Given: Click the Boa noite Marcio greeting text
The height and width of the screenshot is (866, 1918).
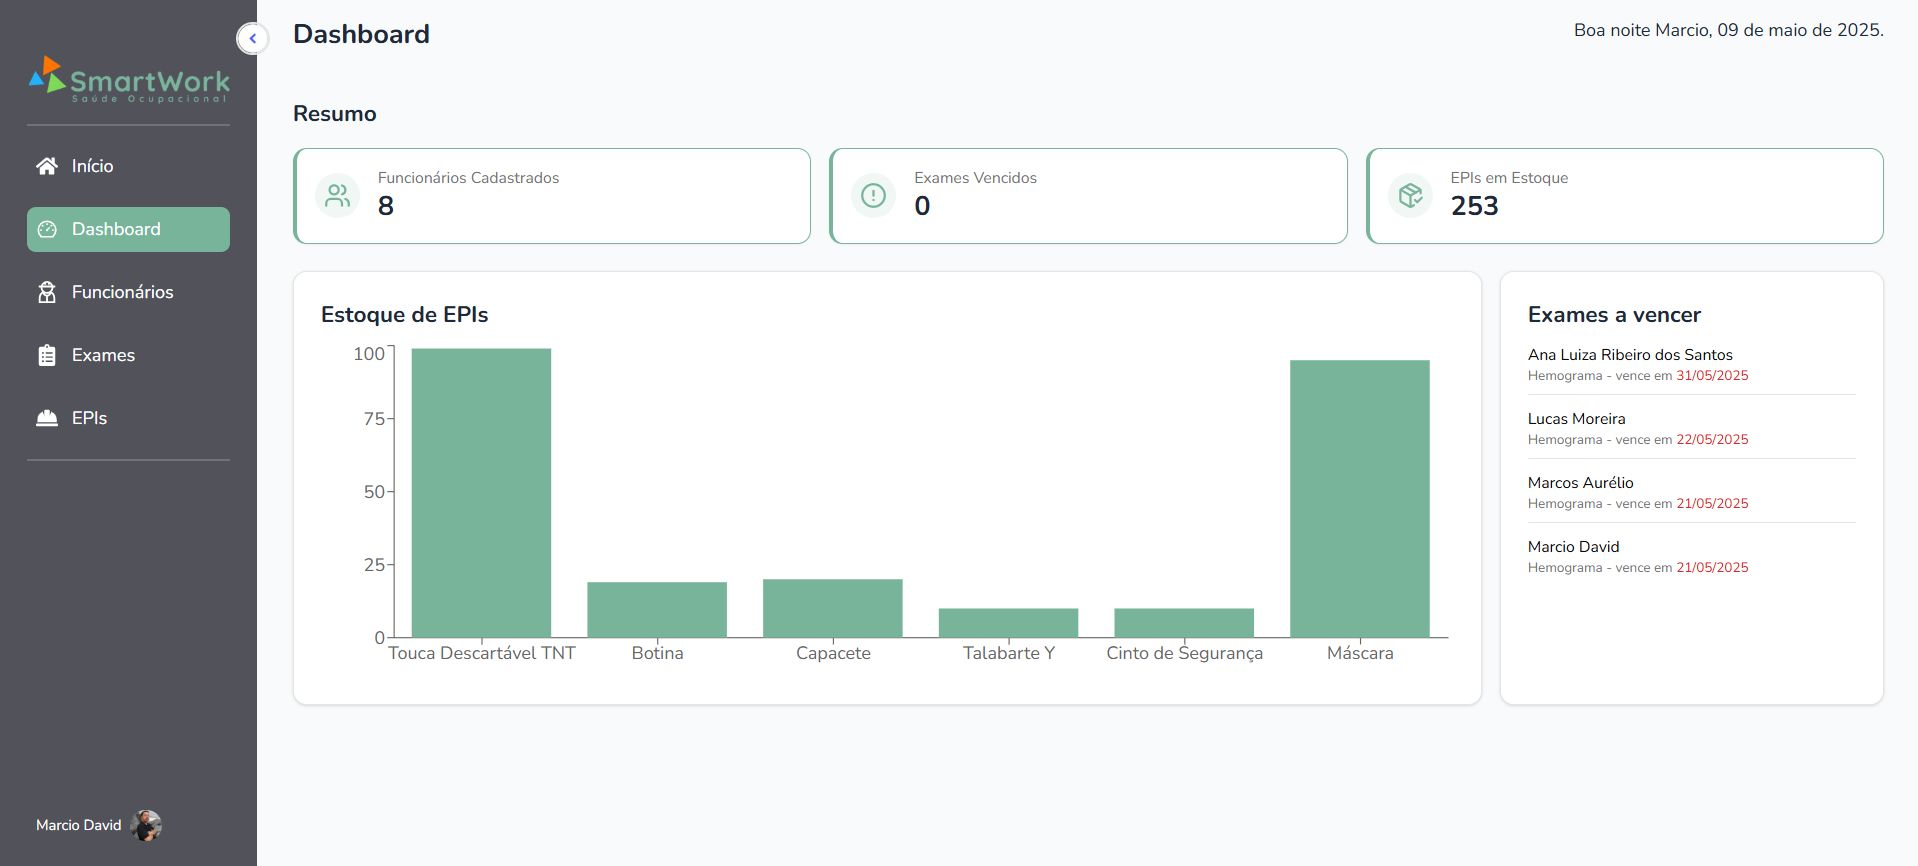Looking at the screenshot, I should pyautogui.click(x=1728, y=30).
